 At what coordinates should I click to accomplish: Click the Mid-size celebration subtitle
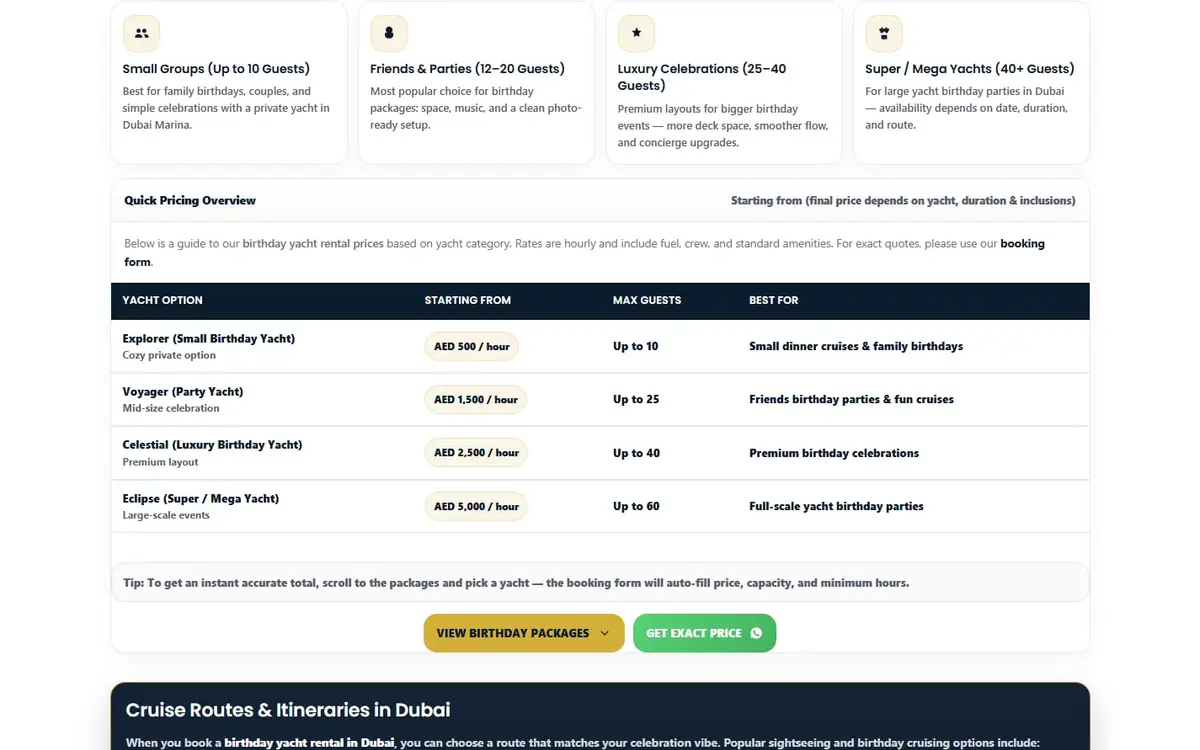(x=171, y=408)
